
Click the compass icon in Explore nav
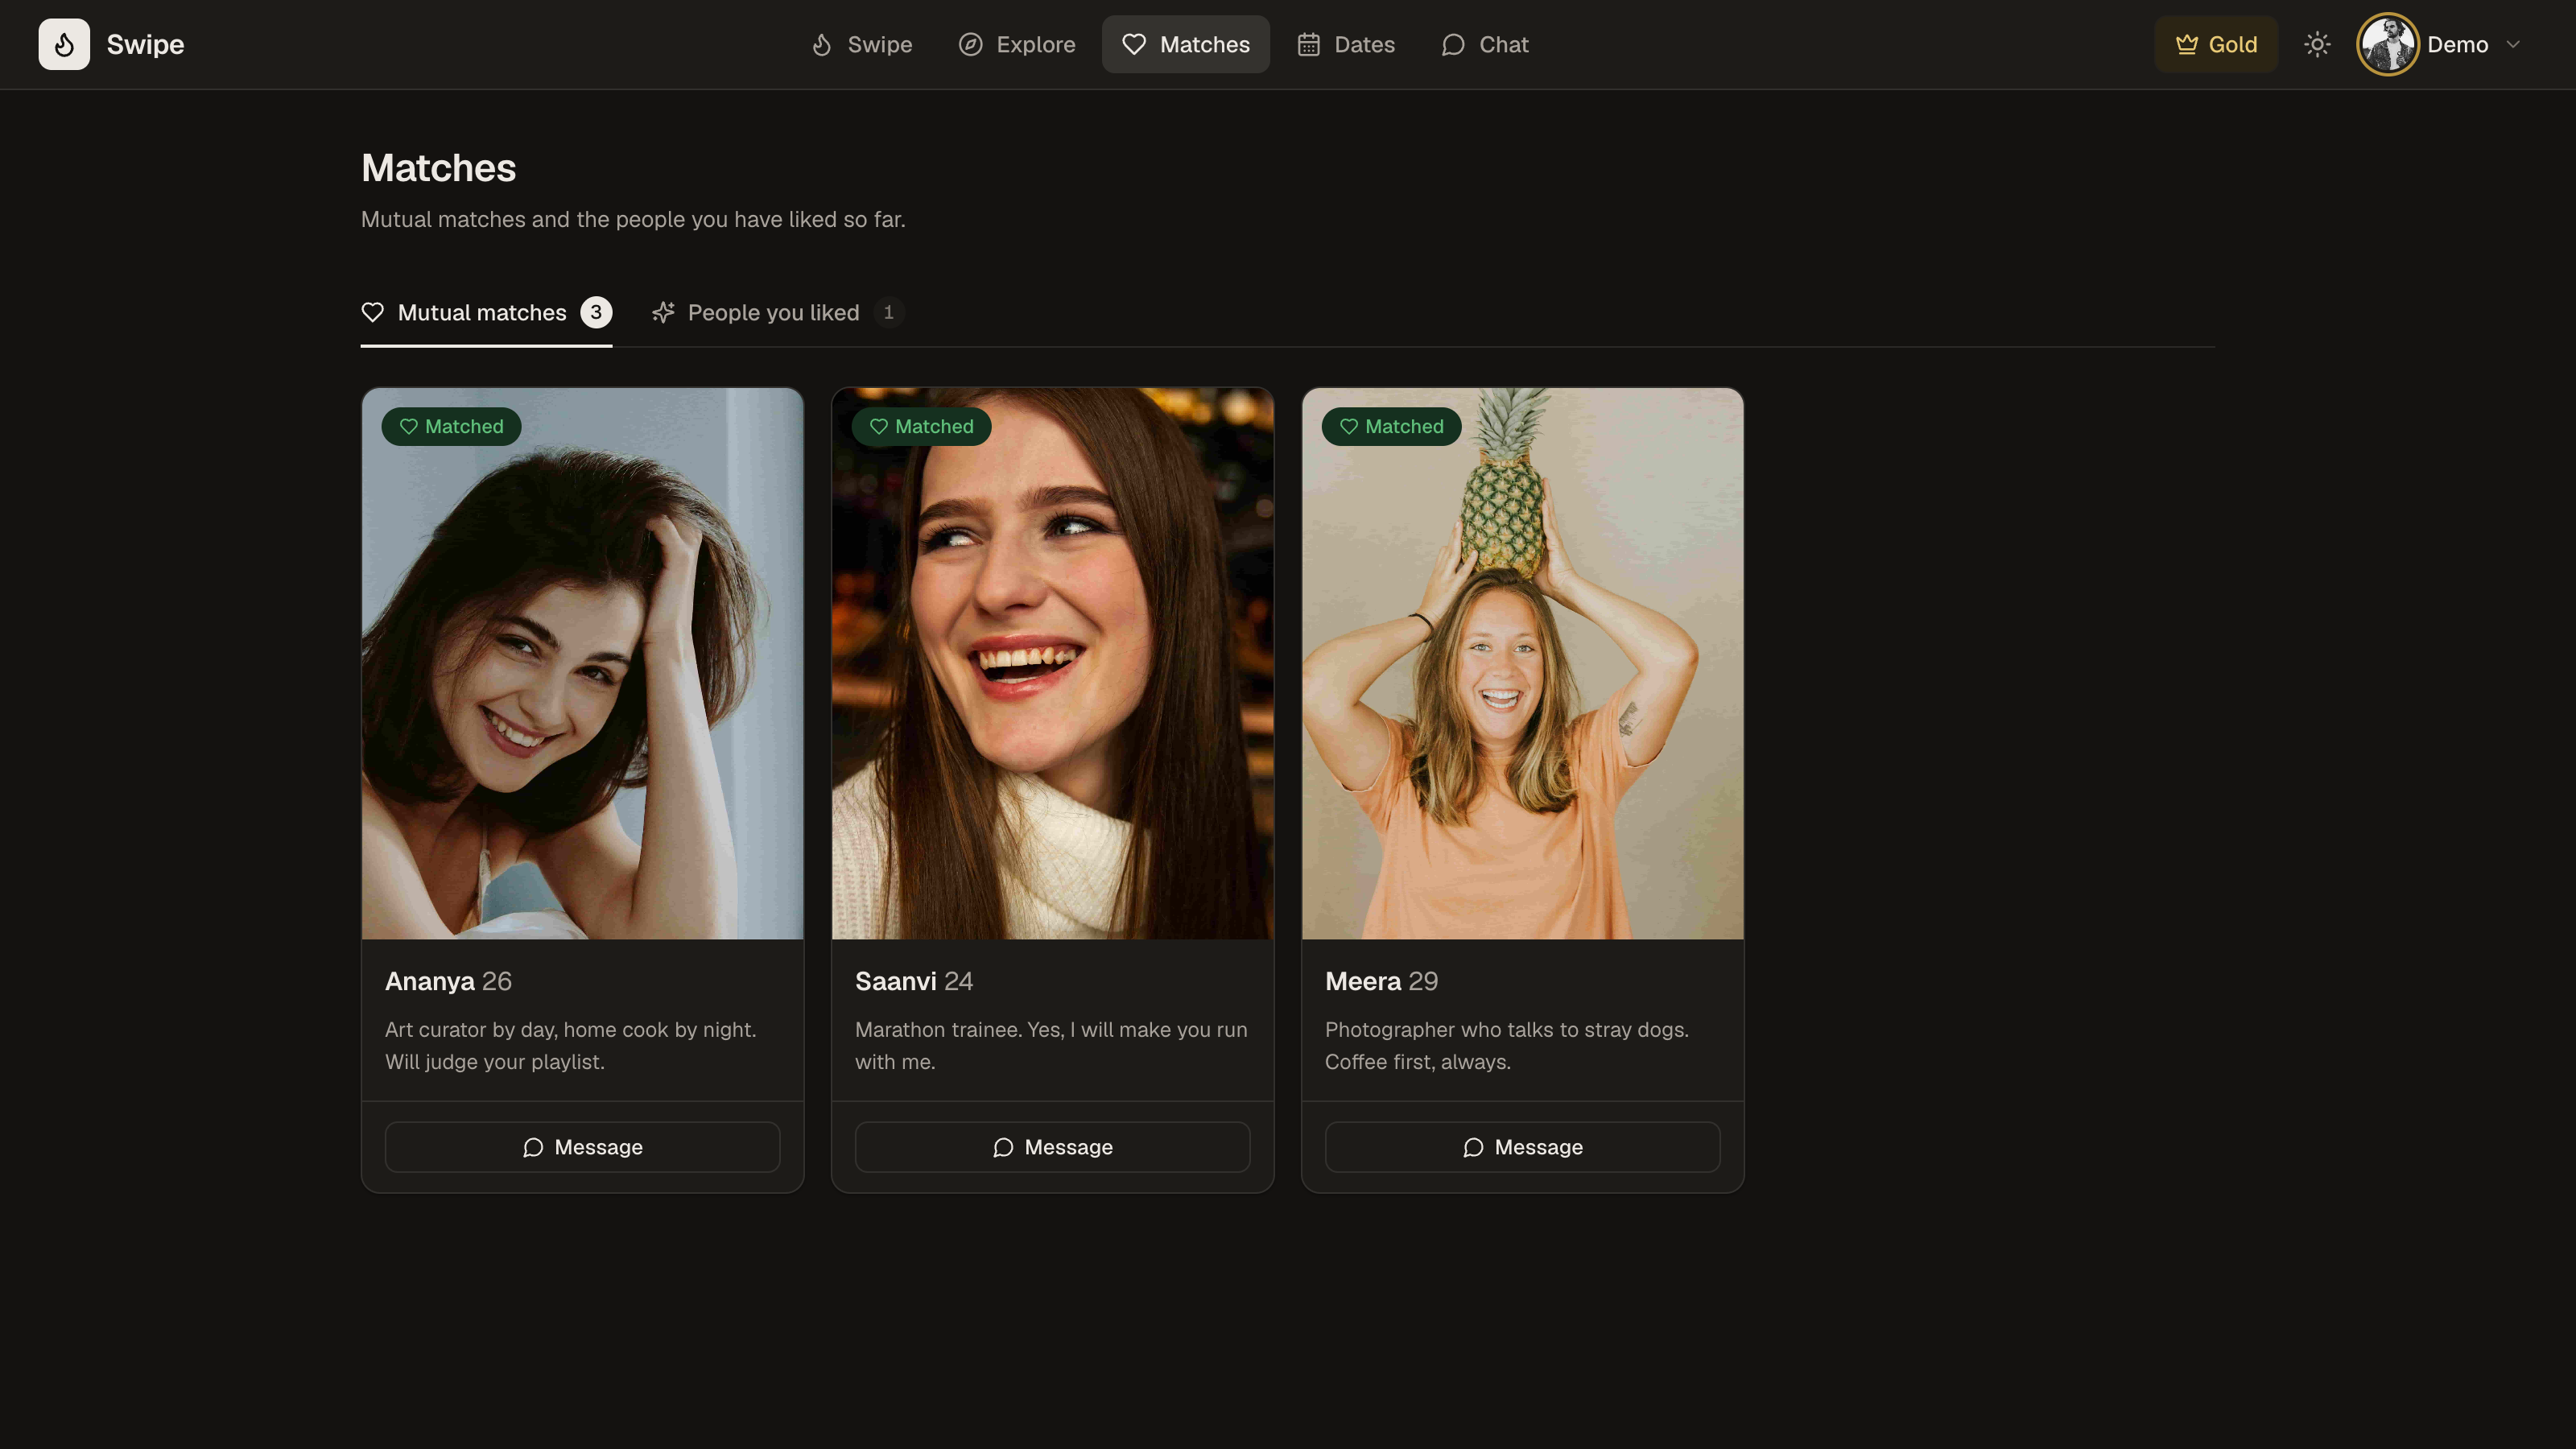[970, 44]
